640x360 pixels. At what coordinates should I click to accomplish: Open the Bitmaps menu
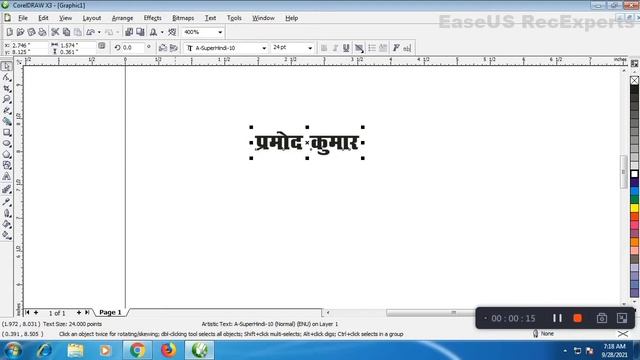click(183, 18)
